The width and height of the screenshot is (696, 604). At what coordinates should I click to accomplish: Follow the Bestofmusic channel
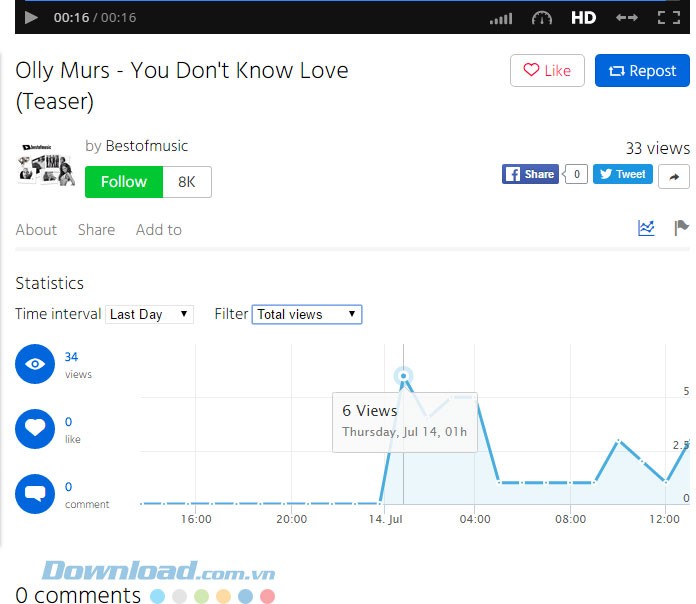124,182
